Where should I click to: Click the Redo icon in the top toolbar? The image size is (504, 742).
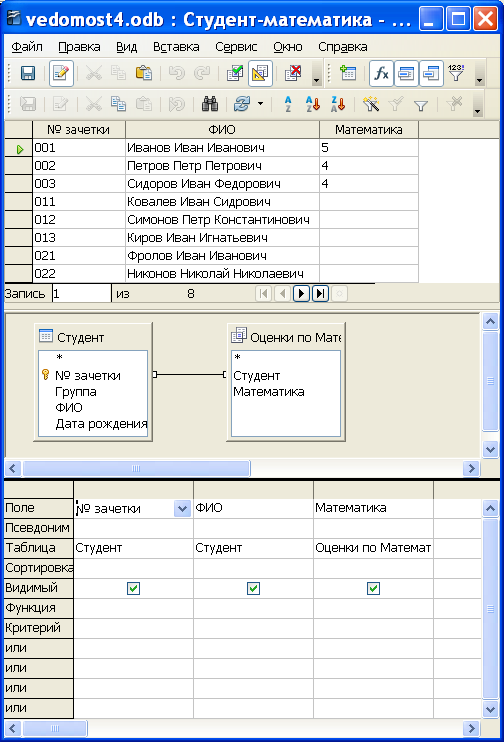pos(202,73)
